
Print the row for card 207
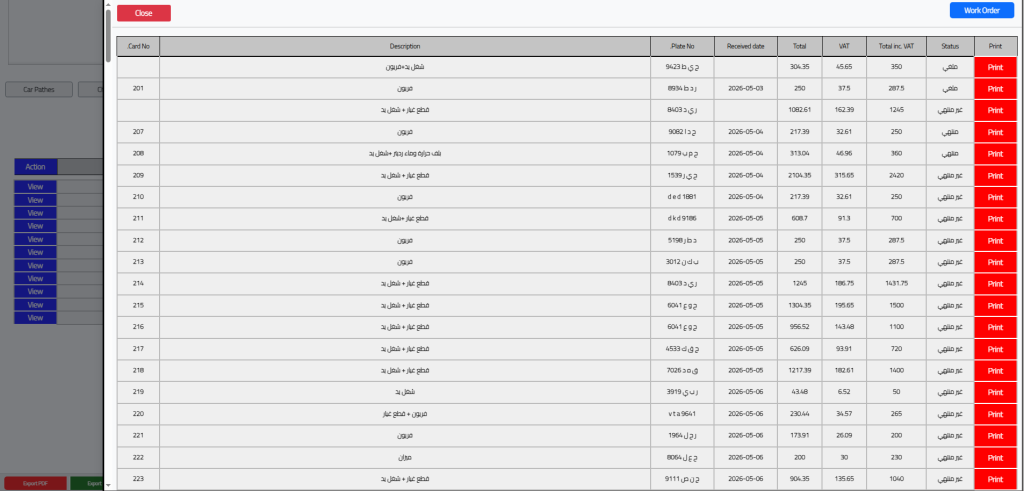point(995,133)
